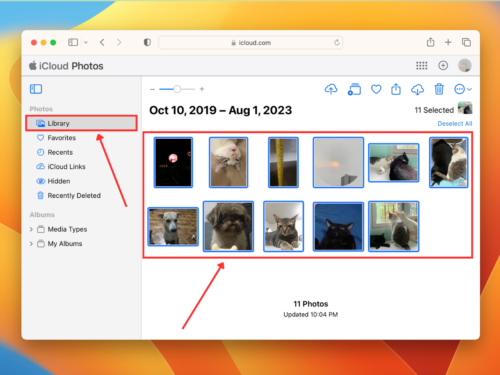The width and height of the screenshot is (500, 375).
Task: Click the "Updated 10:04 PM" status text
Action: point(311,315)
